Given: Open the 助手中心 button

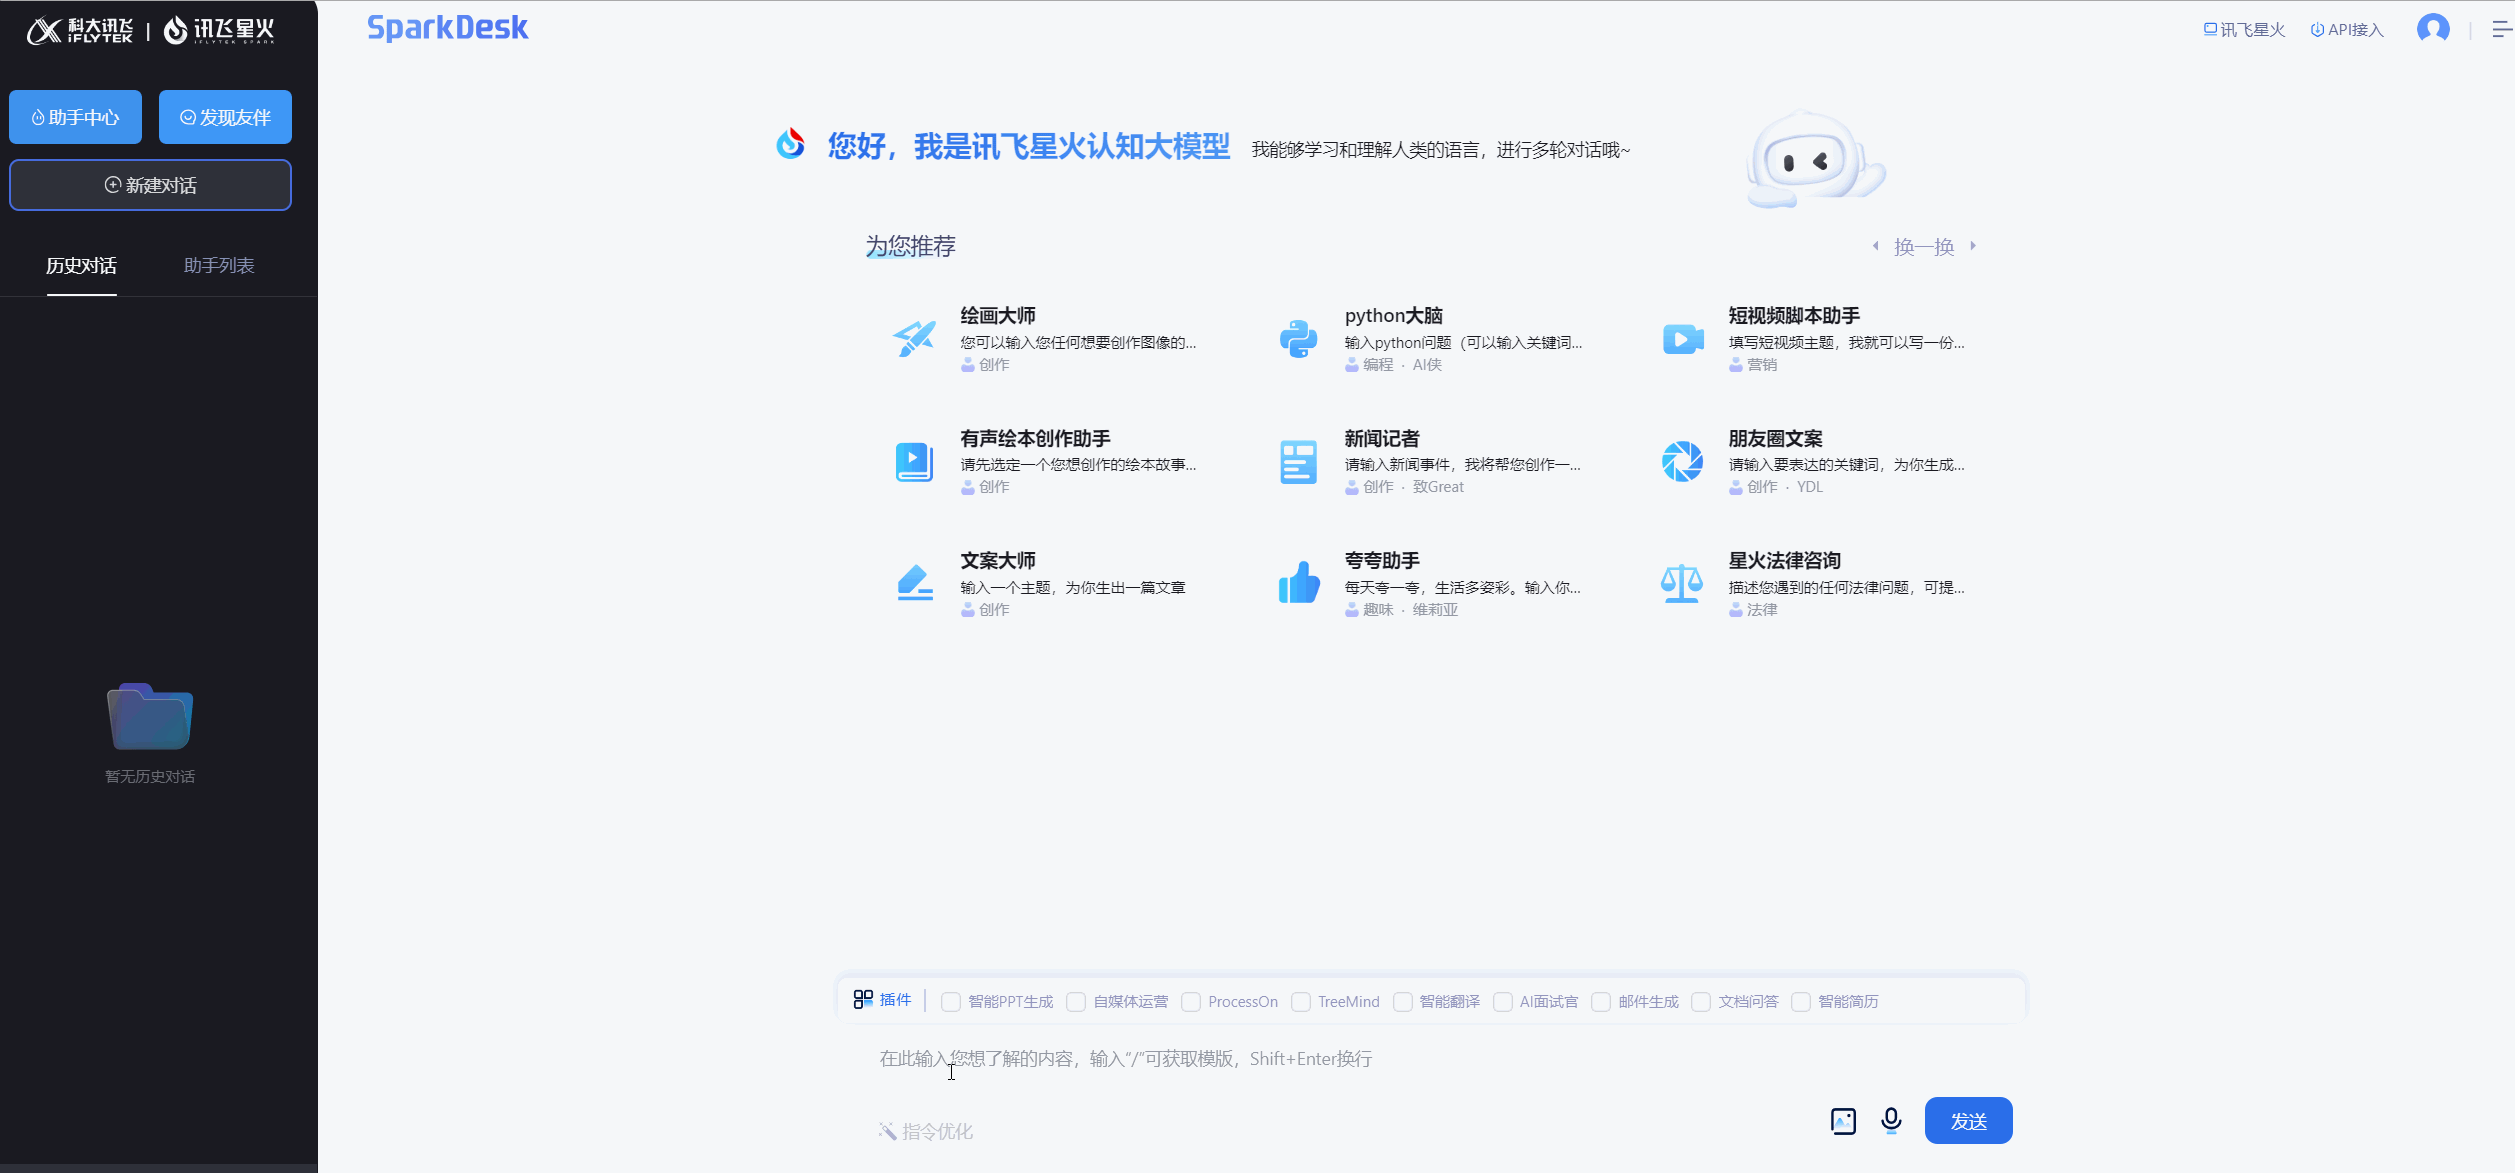Looking at the screenshot, I should coord(76,117).
